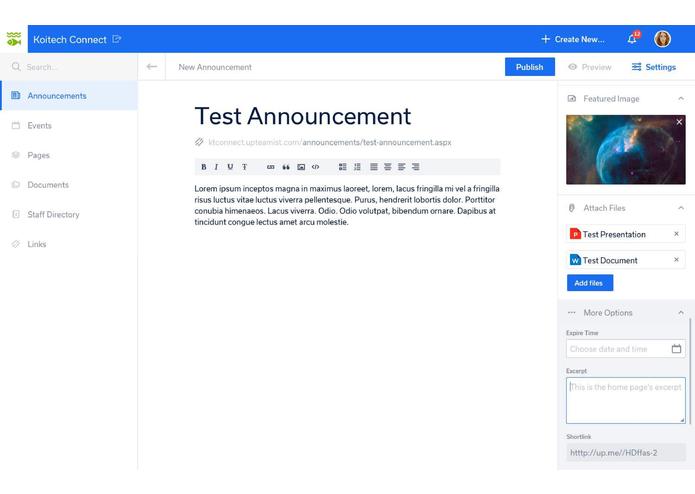Edit the announcement URL slug

coord(377,142)
